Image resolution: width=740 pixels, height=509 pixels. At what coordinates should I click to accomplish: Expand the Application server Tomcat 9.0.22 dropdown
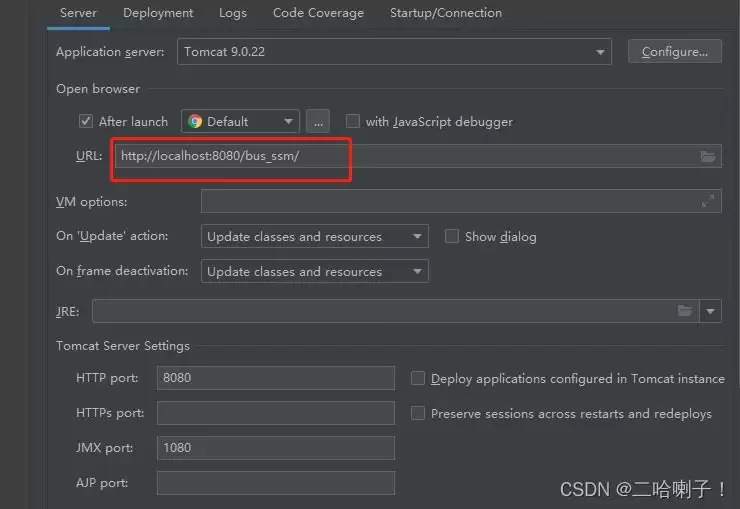click(394, 51)
